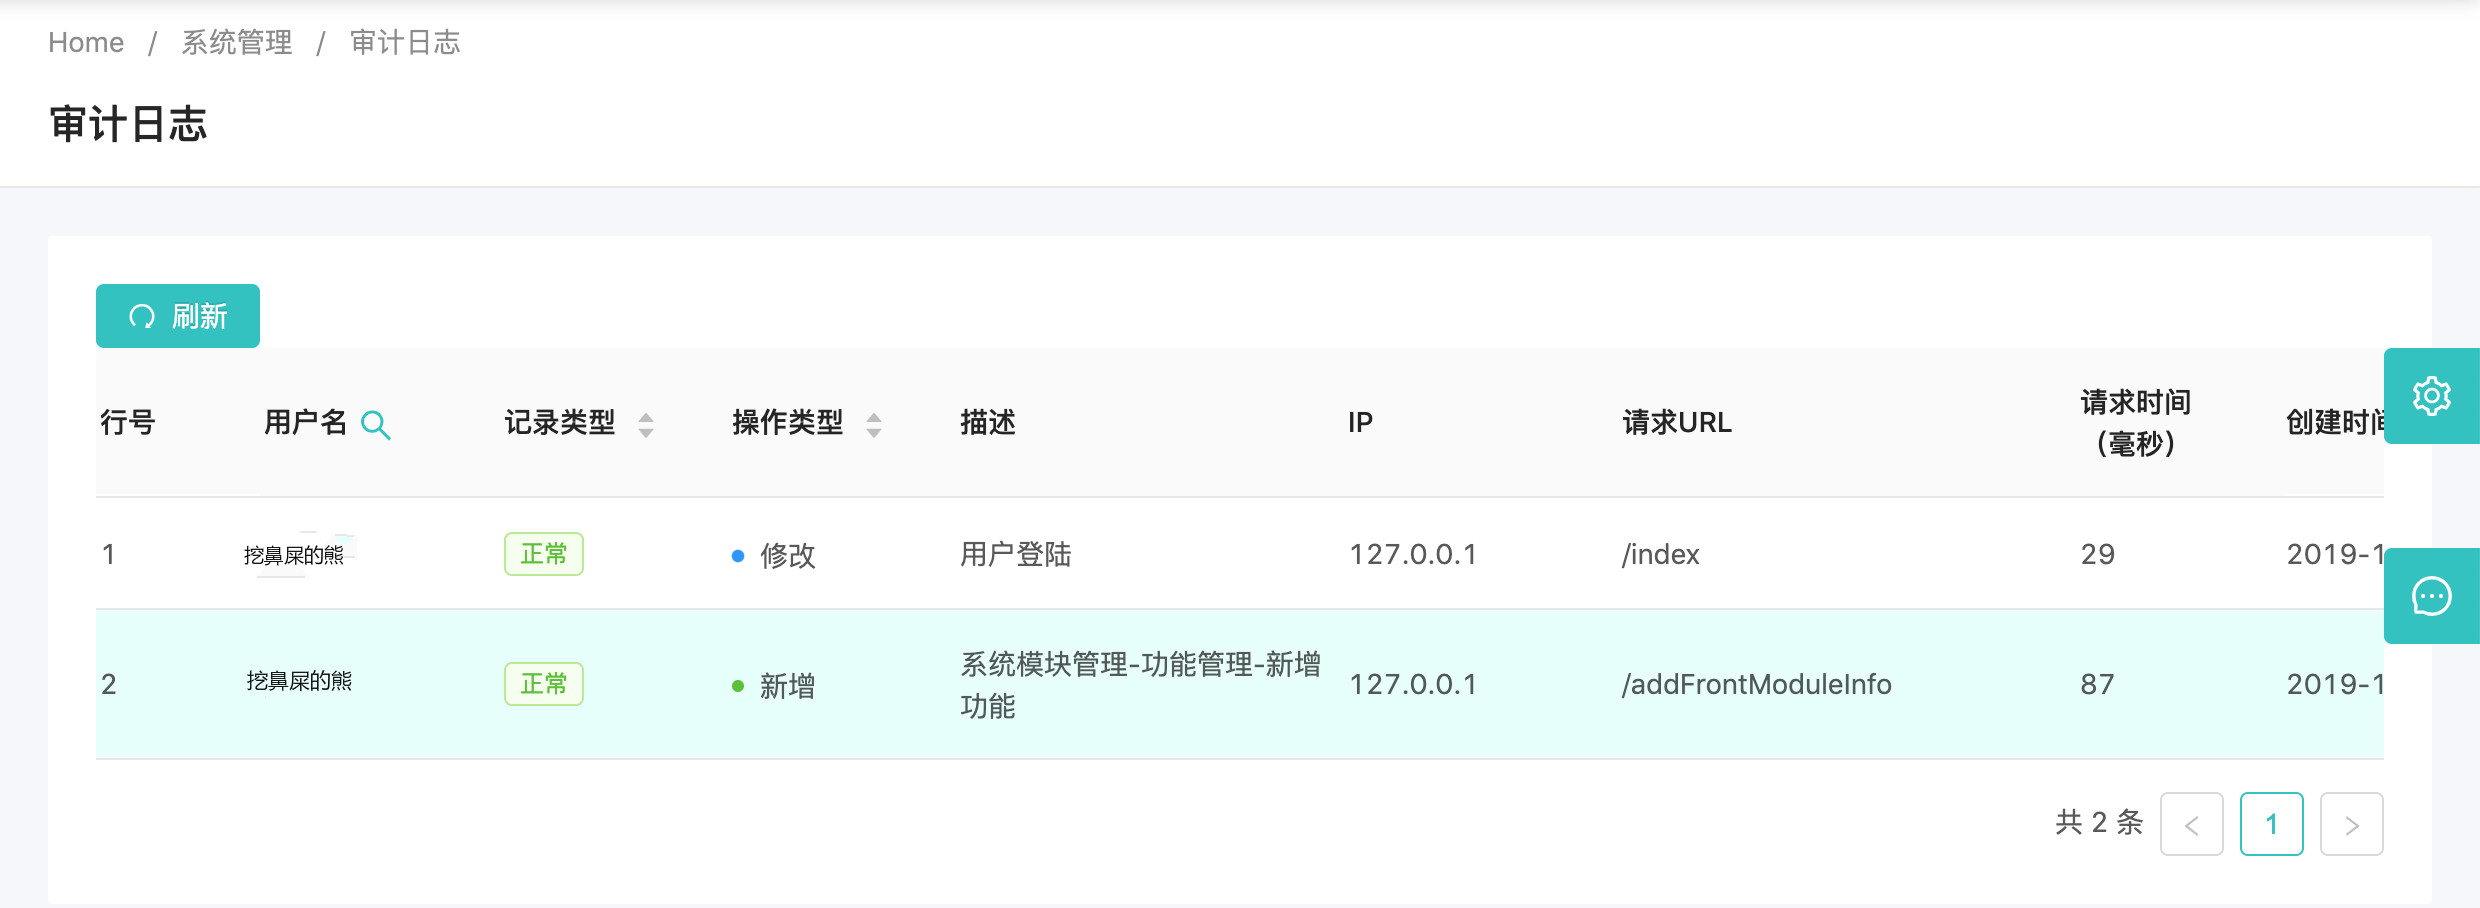Navigate to Home breadcrumb
This screenshot has width=2480, height=908.
click(86, 42)
